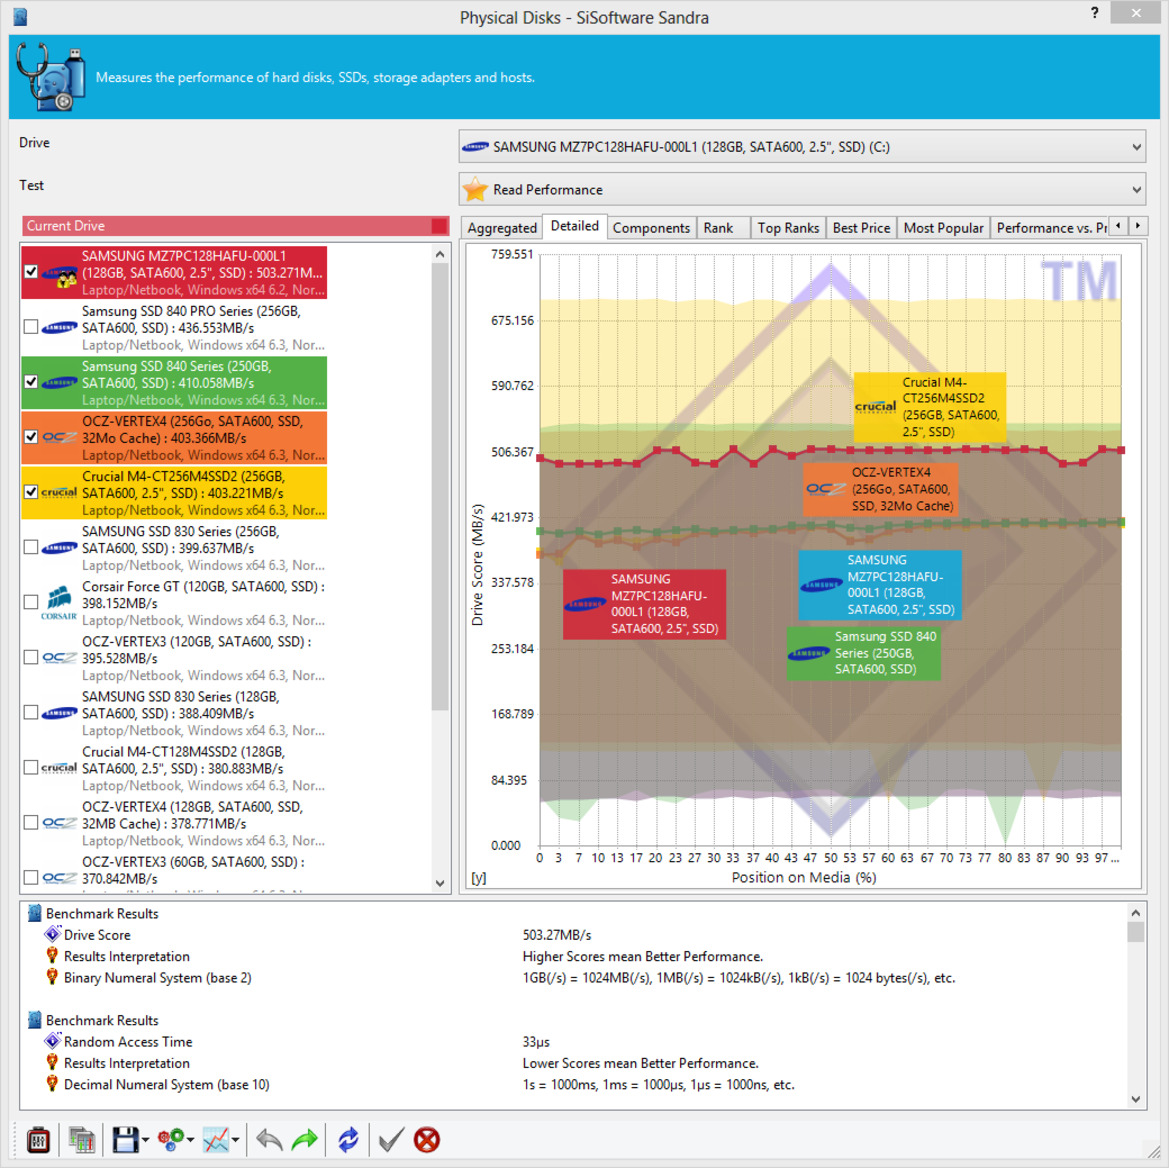Select OCZ-VERTEX4 128GB 378.771MB/s row text

pyautogui.click(x=204, y=824)
